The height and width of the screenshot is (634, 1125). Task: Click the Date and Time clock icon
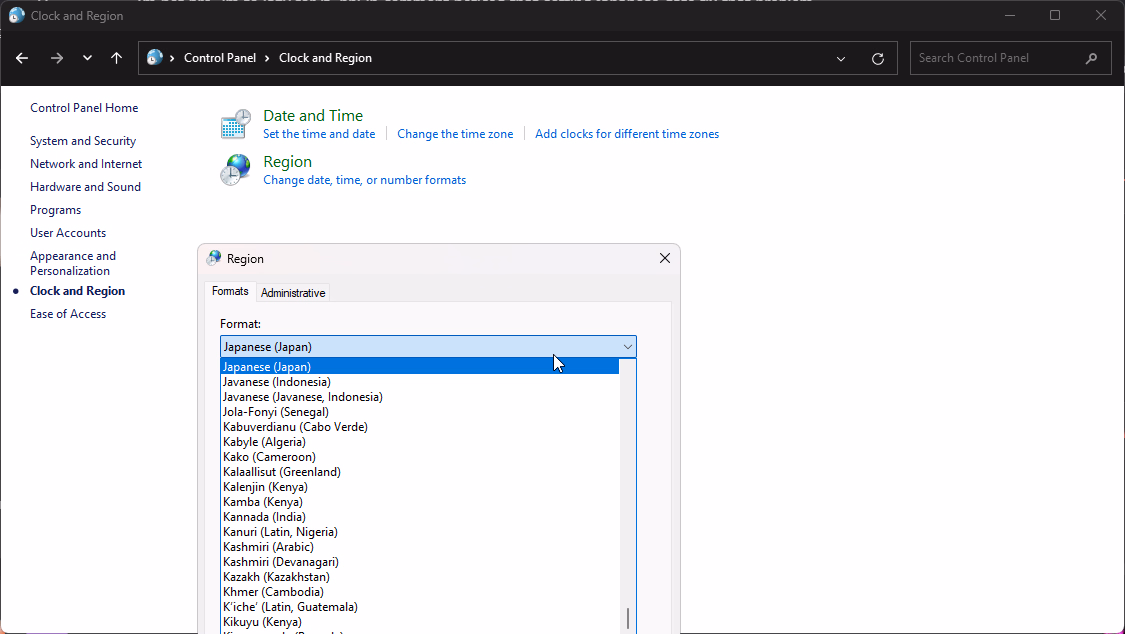point(235,124)
